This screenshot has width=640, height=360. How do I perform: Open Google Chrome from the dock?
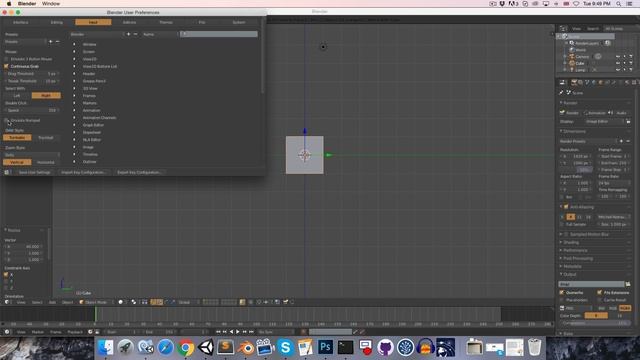pyautogui.click(x=186, y=347)
